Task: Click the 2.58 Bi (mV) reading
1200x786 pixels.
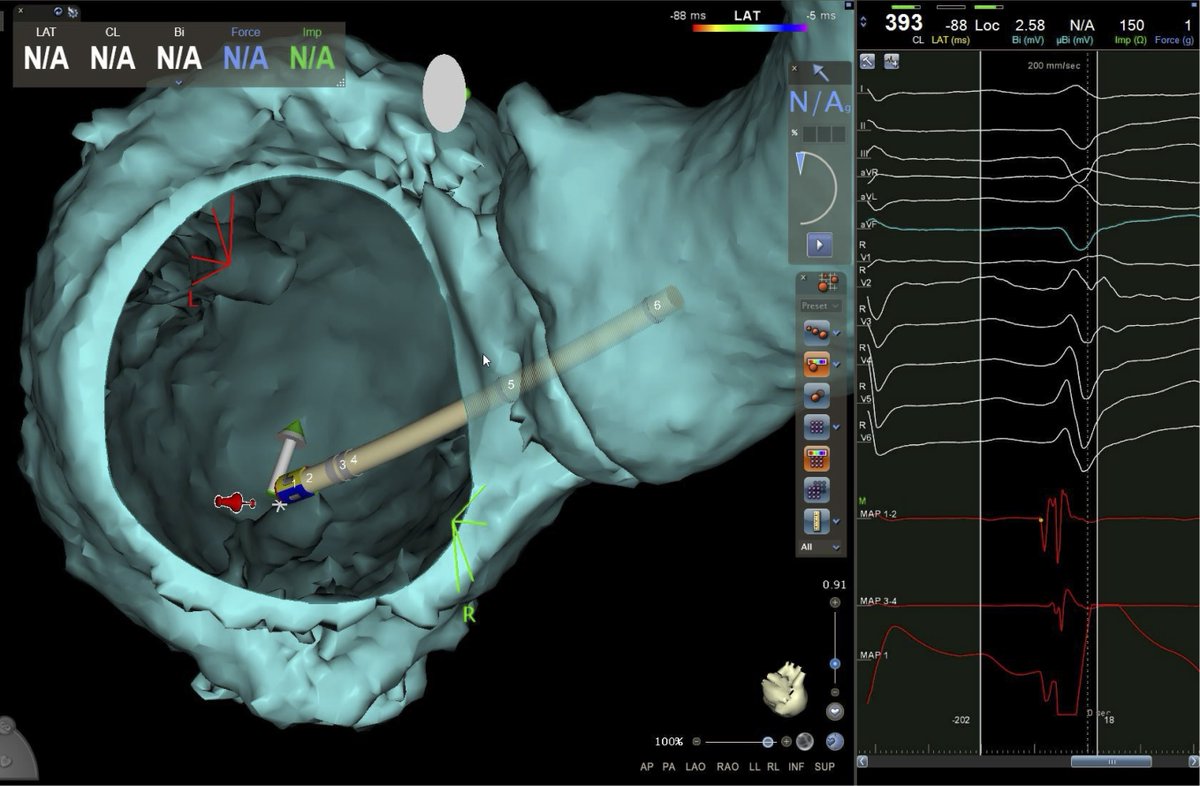Action: point(1030,24)
